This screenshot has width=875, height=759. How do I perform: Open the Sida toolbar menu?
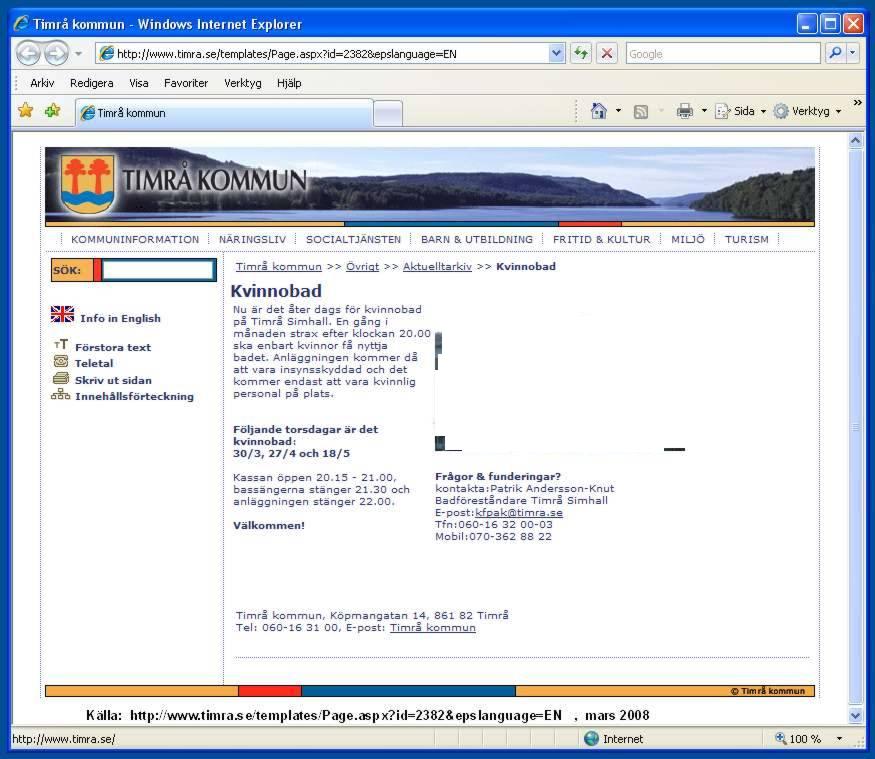click(741, 111)
